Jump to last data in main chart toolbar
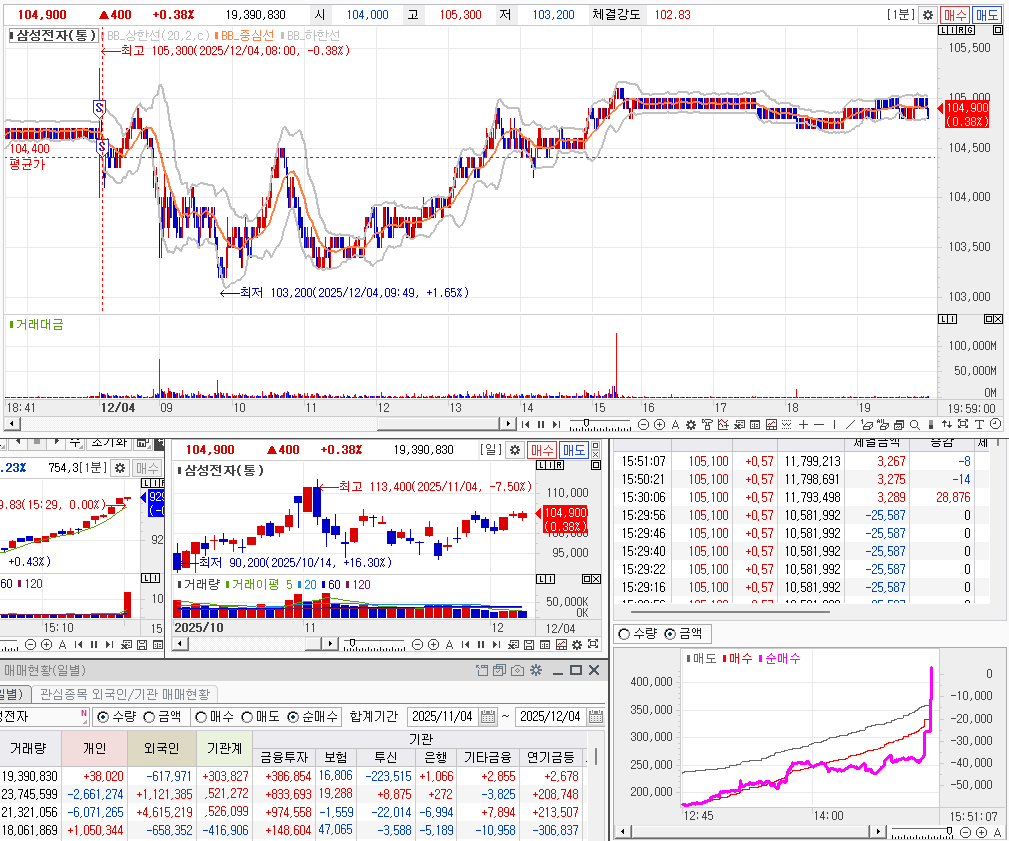The height and width of the screenshot is (841, 1009). click(x=556, y=424)
